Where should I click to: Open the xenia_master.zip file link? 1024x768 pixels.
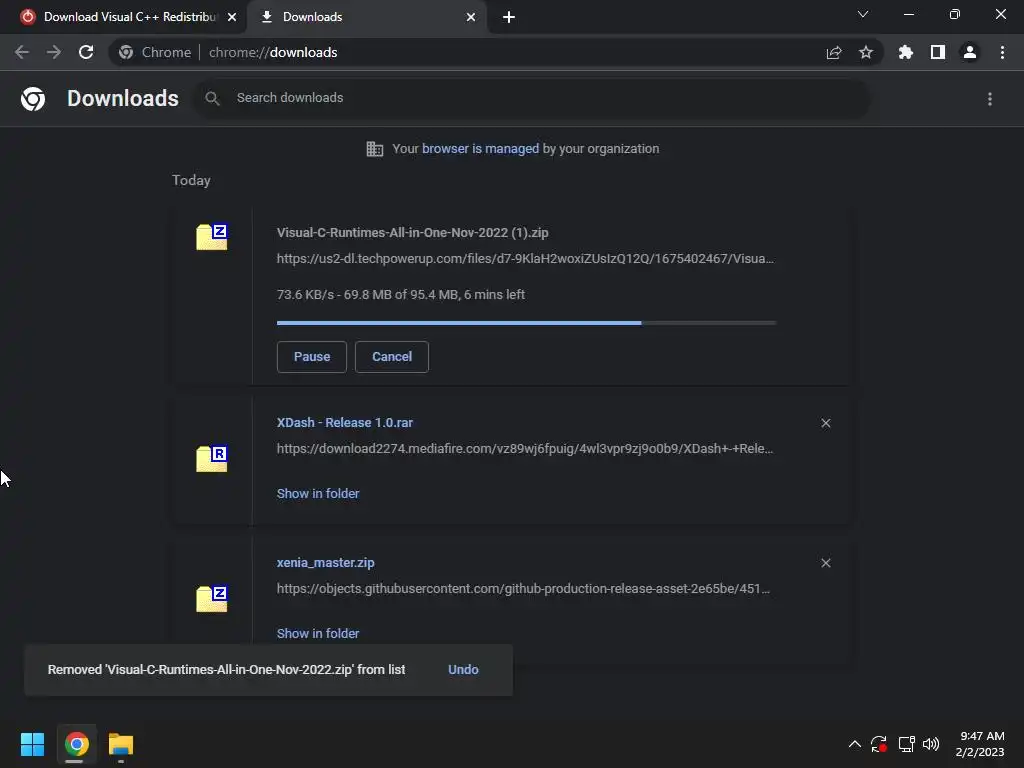click(325, 562)
